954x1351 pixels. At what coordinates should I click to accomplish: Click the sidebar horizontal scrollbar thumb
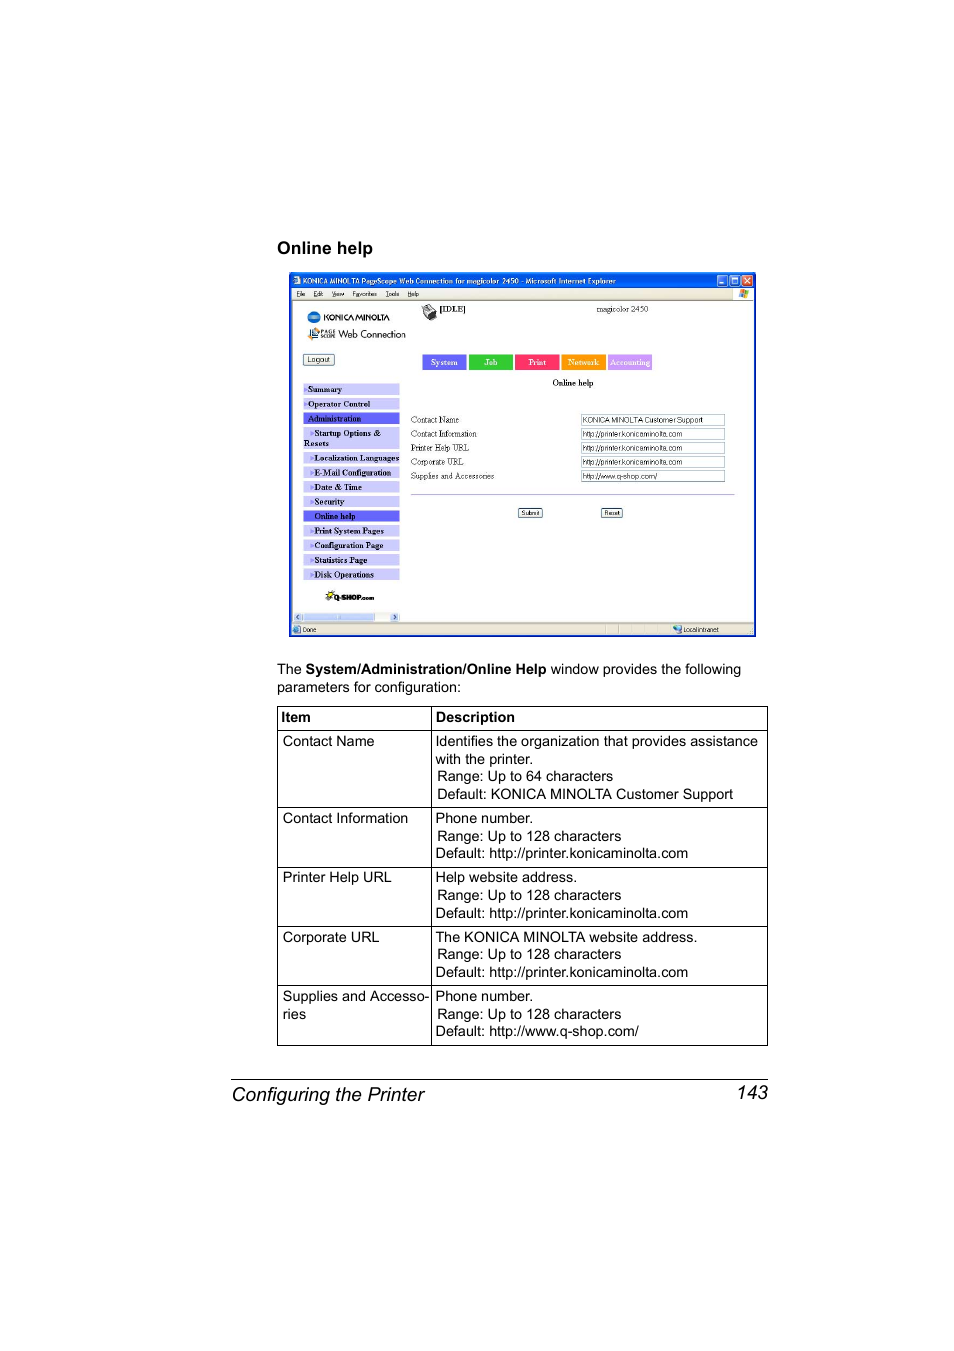338,618
